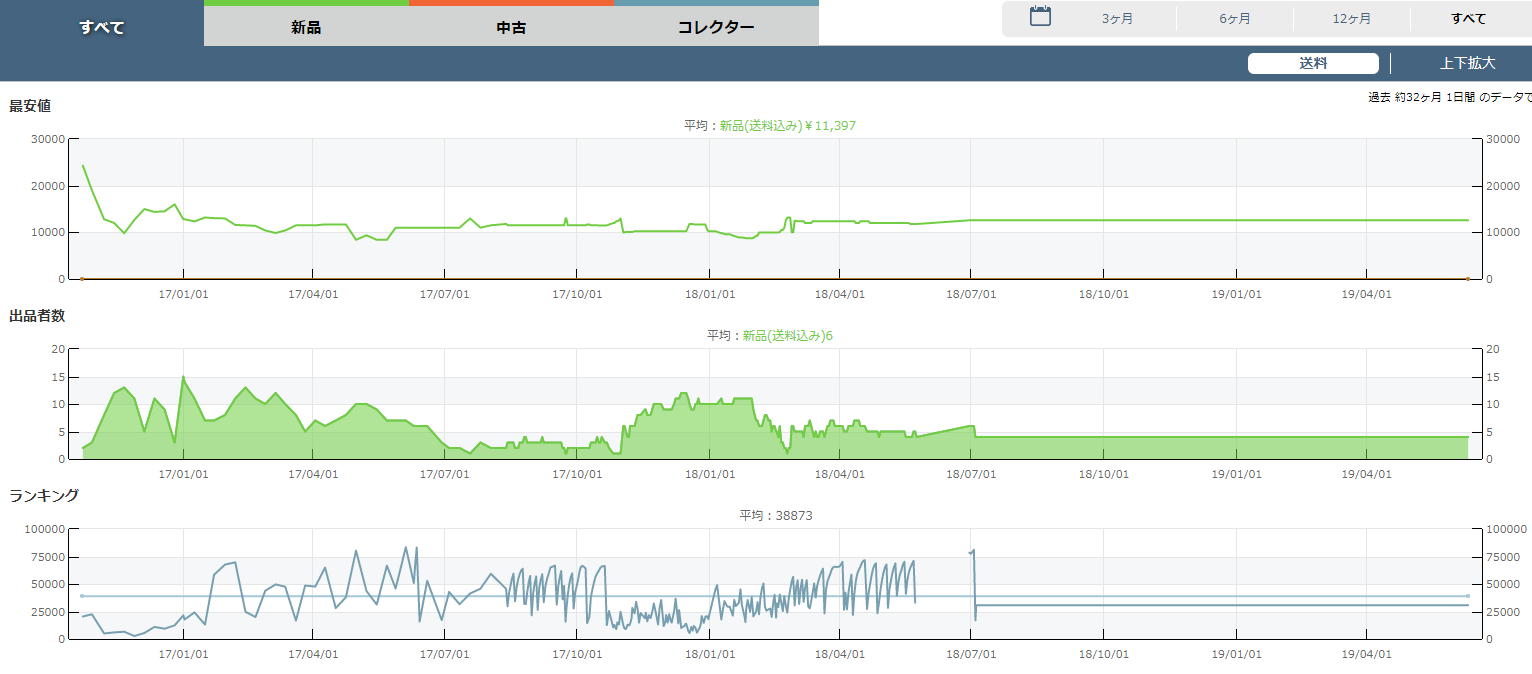
Task: Choose the 6ヶ月 time range
Action: point(1235,19)
